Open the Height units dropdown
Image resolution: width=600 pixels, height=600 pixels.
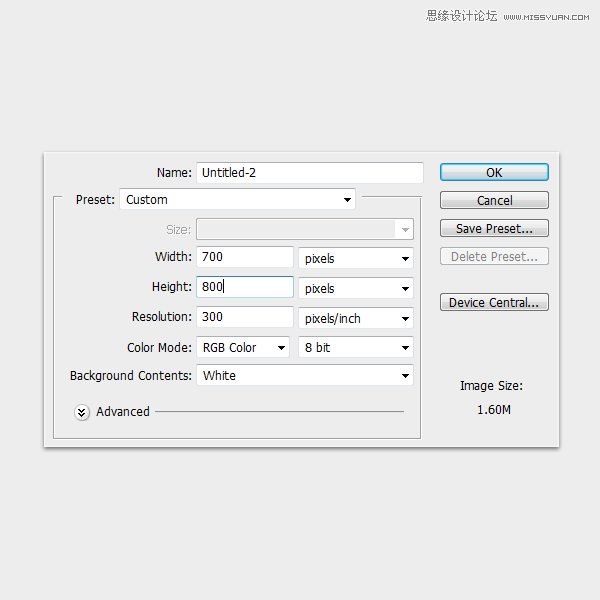coord(356,288)
